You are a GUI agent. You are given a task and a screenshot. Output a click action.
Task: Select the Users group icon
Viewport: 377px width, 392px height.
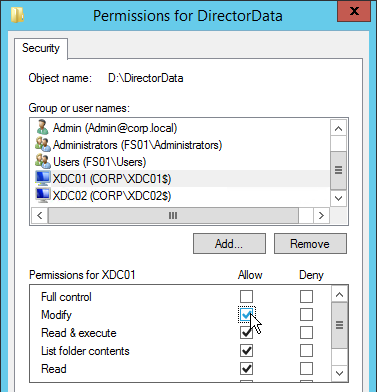(x=43, y=161)
